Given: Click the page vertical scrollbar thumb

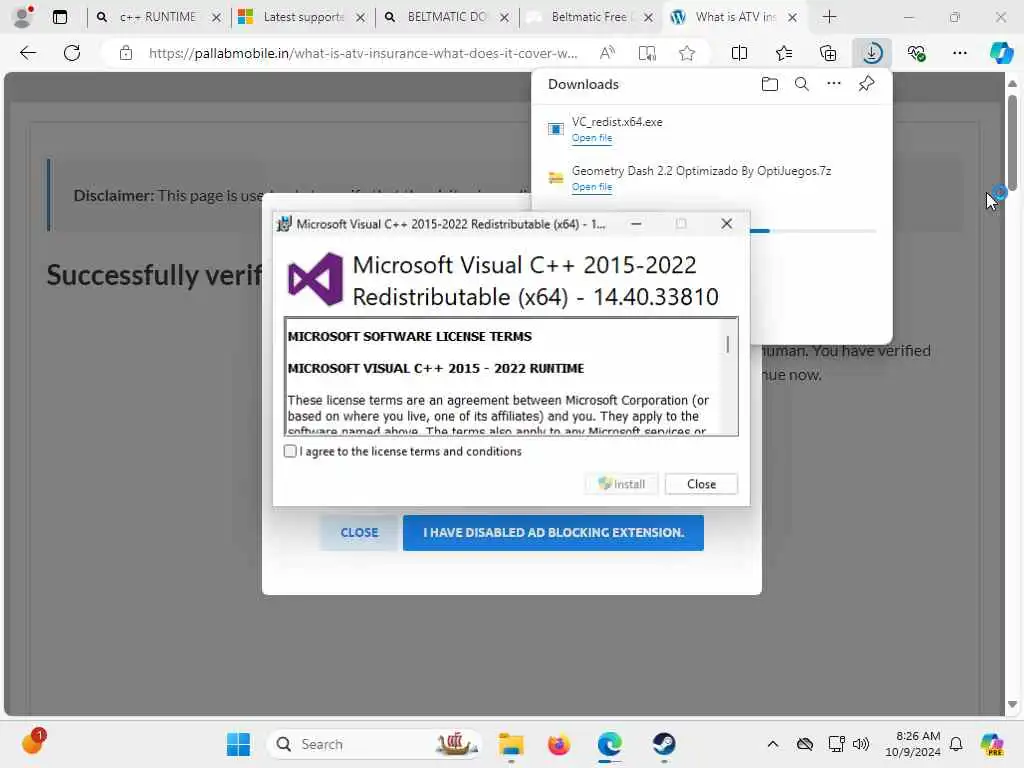Looking at the screenshot, I should [1012, 142].
